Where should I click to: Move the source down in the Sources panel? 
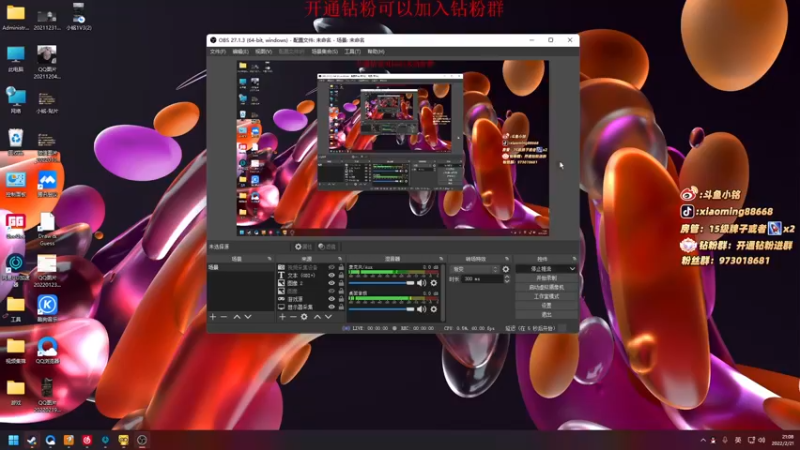329,317
